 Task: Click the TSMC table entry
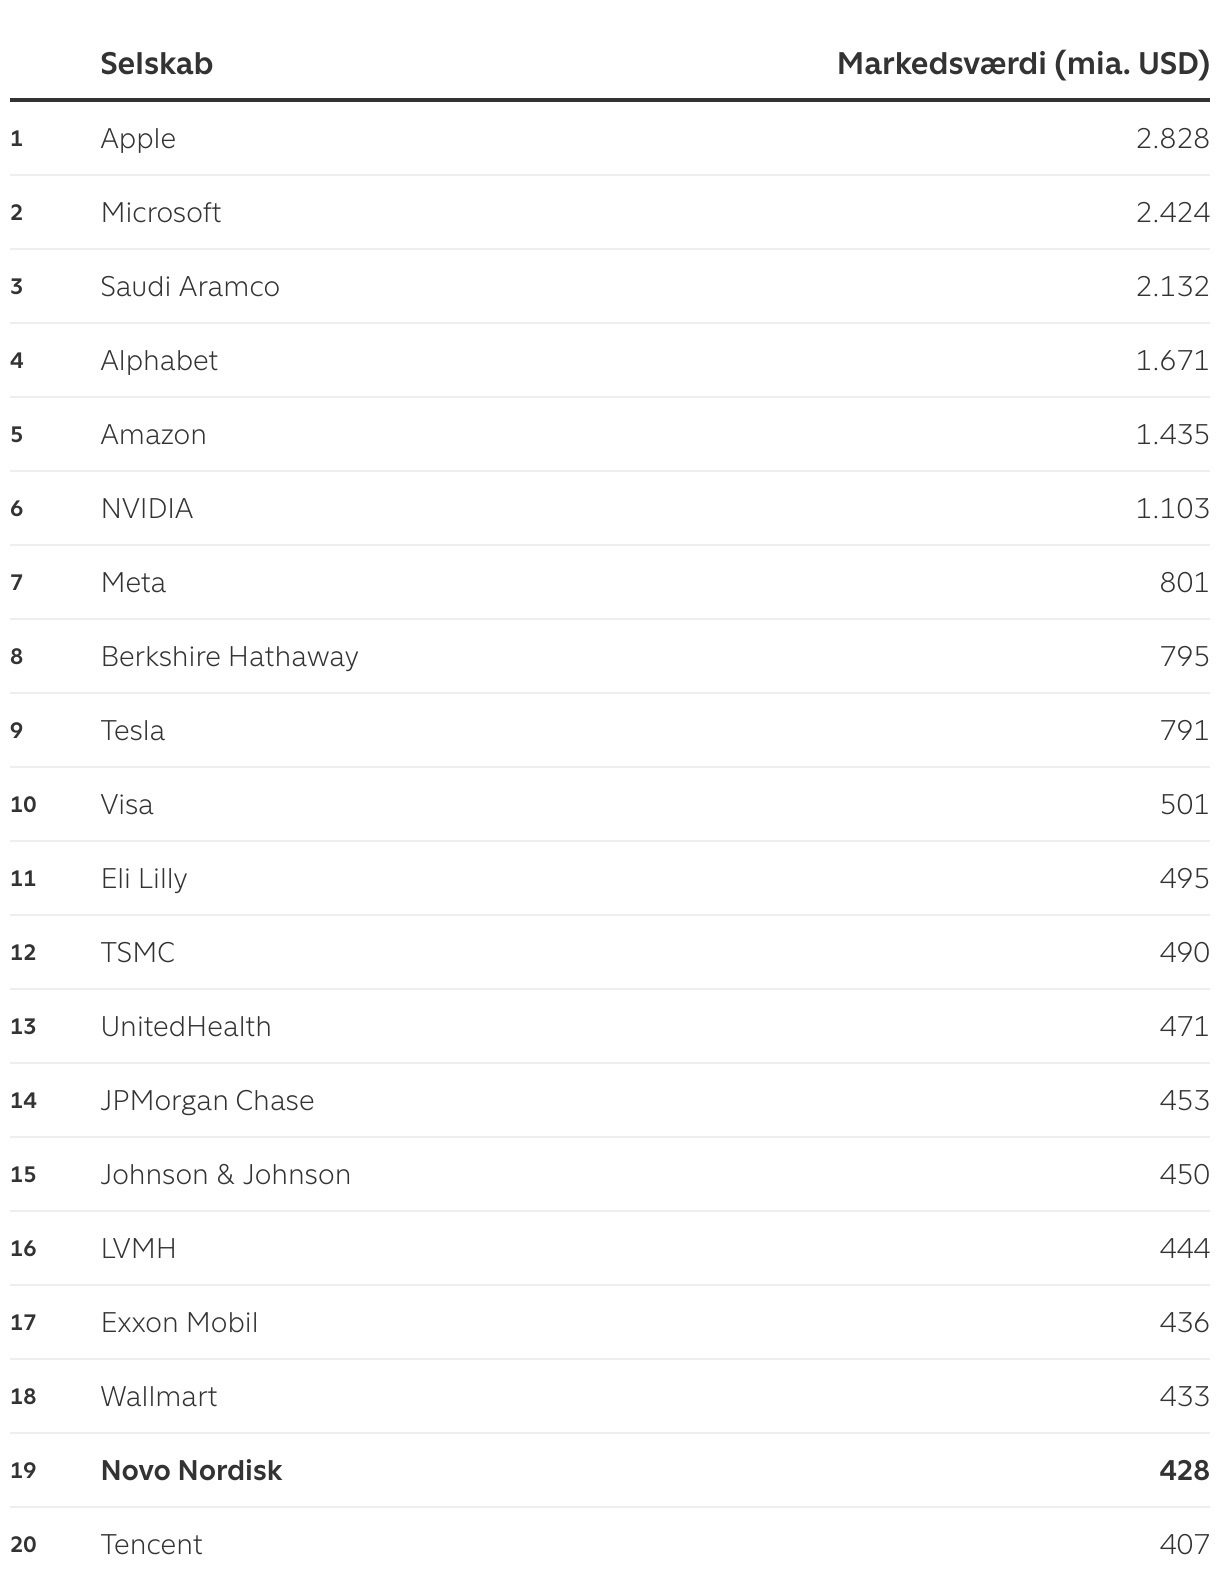pyautogui.click(x=137, y=952)
